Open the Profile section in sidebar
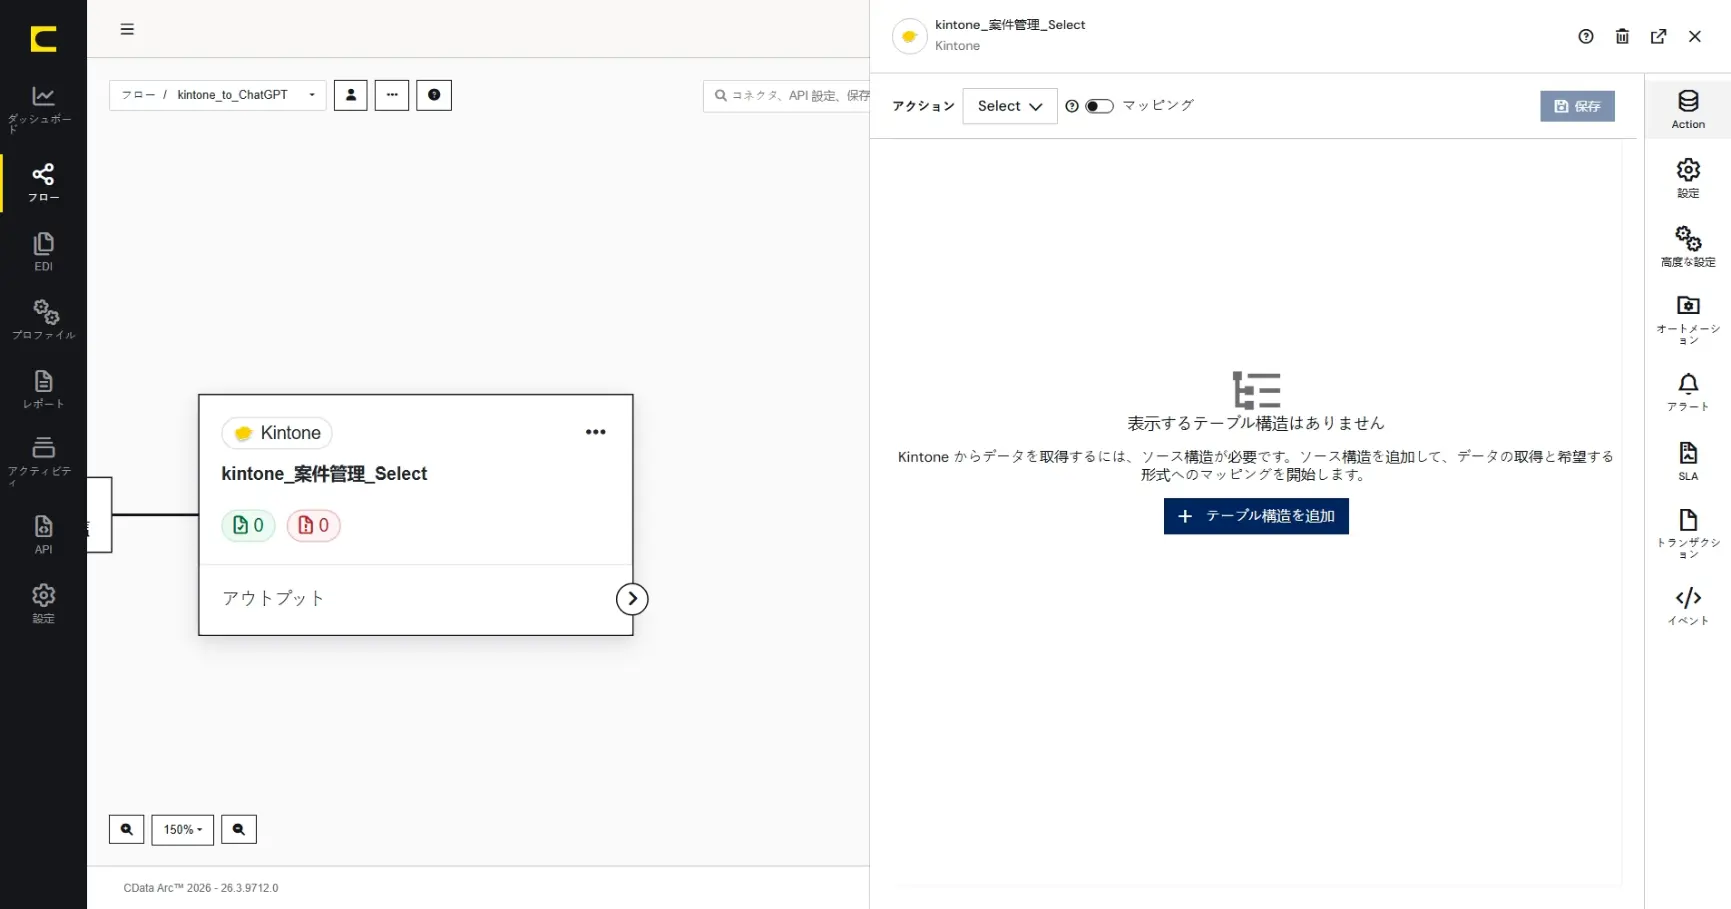Screen dimensions: 1731x909 pyautogui.click(x=43, y=320)
